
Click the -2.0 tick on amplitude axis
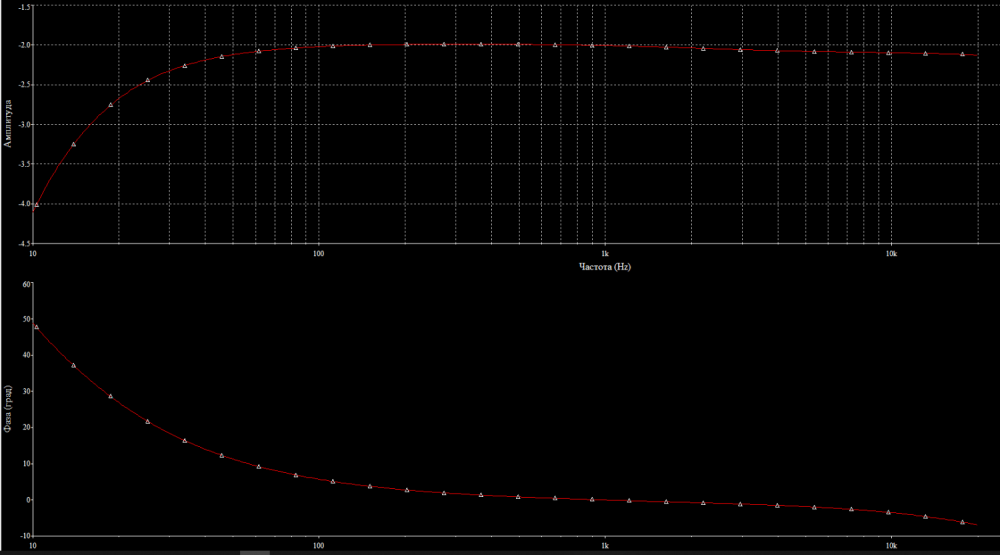point(23,45)
